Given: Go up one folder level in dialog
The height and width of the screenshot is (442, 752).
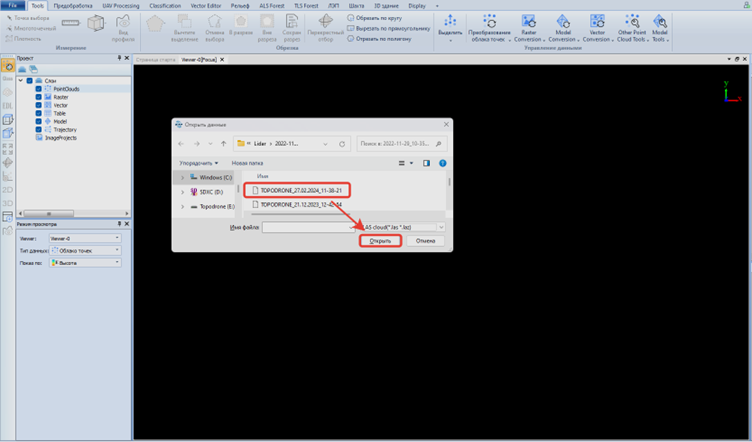Looking at the screenshot, I should click(x=223, y=144).
